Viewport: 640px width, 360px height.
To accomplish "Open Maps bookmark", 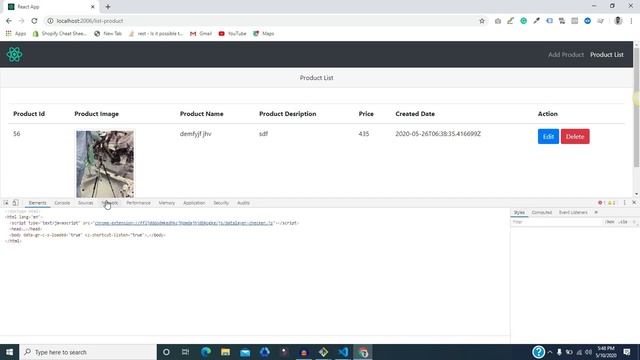I will (264, 33).
